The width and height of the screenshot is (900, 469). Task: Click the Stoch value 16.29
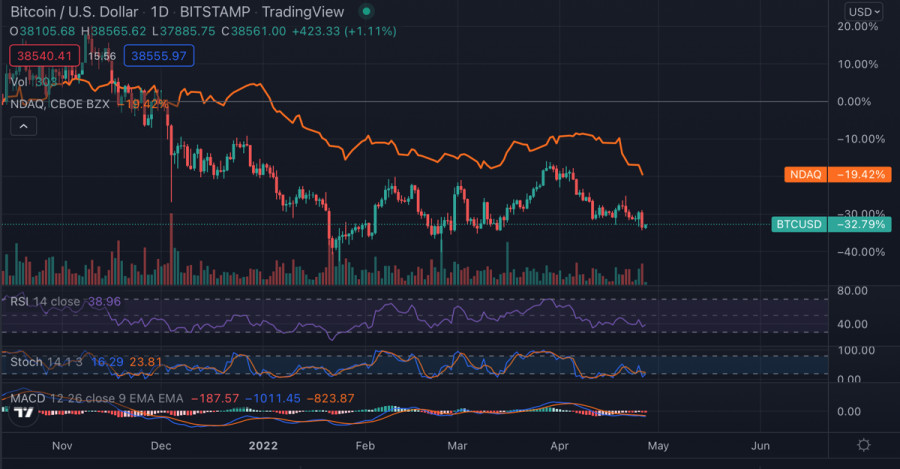[107, 362]
